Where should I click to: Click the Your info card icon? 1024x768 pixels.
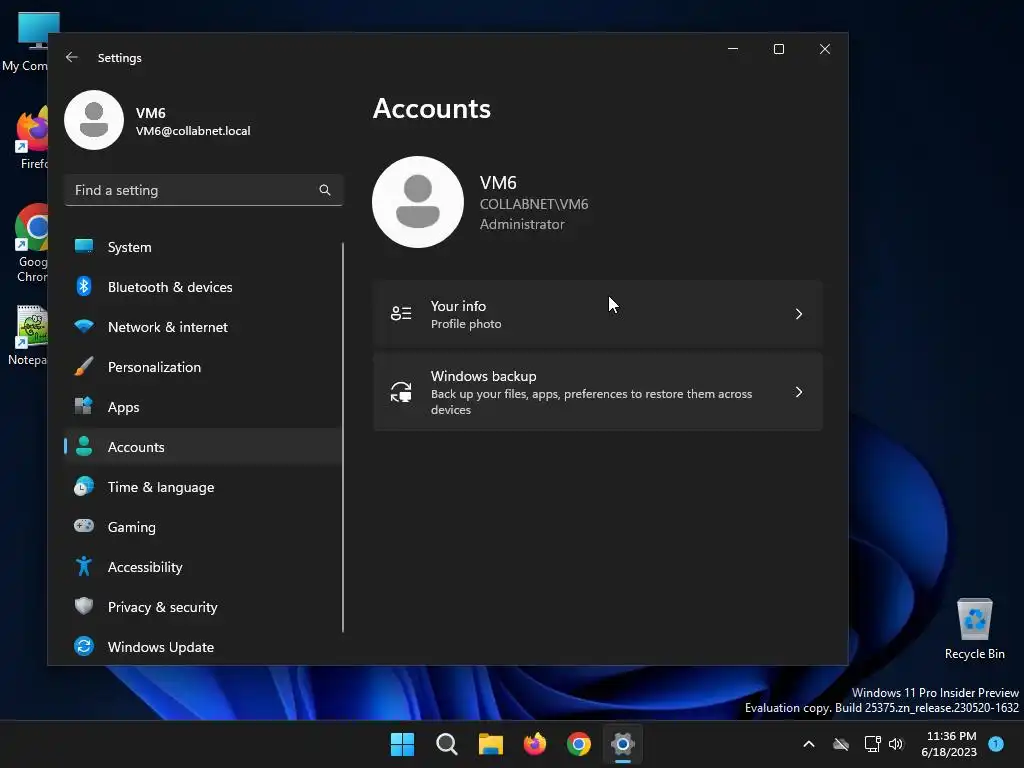pyautogui.click(x=401, y=313)
